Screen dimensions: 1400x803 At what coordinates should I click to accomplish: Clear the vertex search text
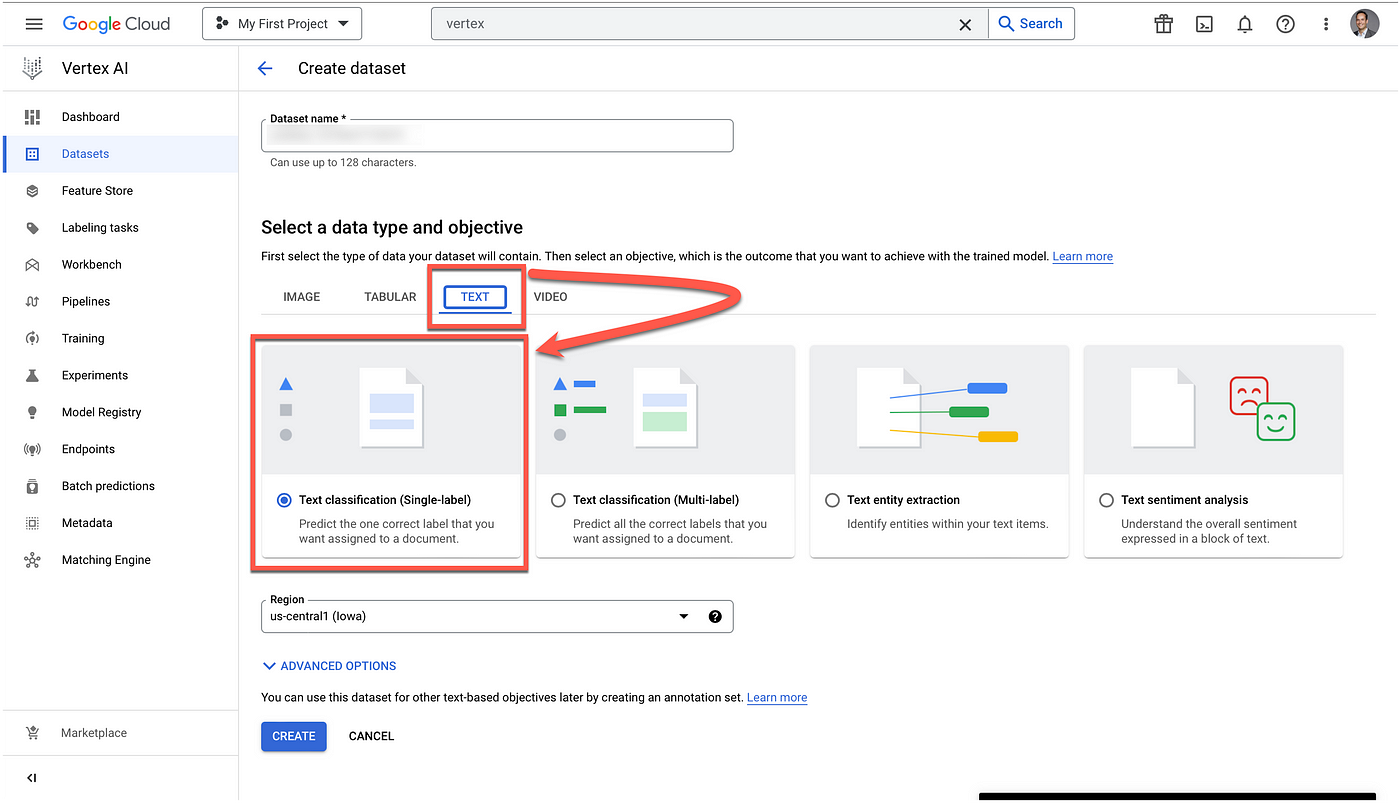tap(965, 24)
